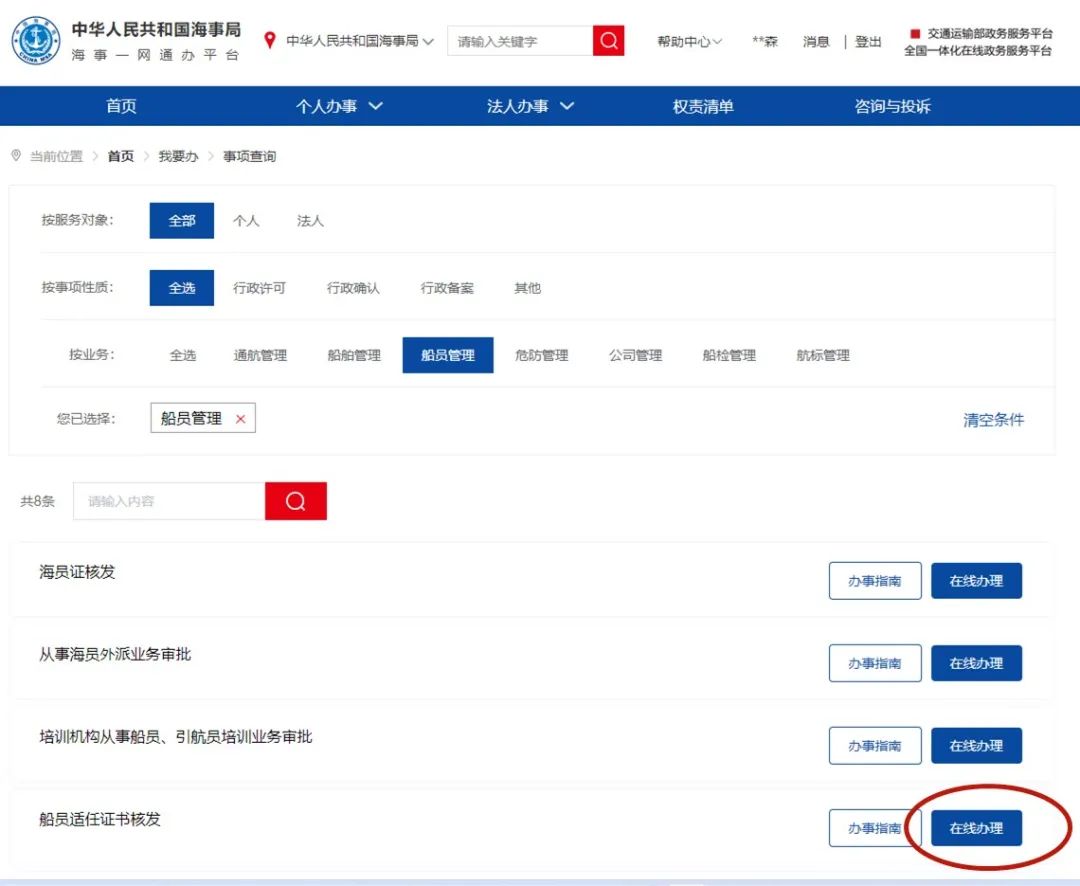This screenshot has width=1080, height=886.
Task: Open 全国一体化在线政务服务平台 link
Action: 978,50
